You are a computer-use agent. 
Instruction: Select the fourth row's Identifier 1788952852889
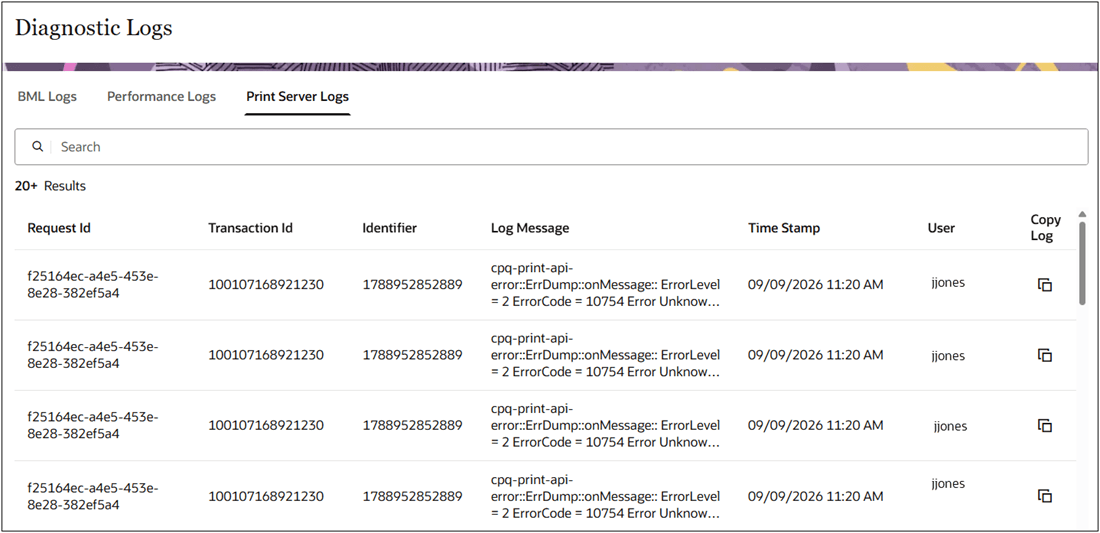point(412,497)
